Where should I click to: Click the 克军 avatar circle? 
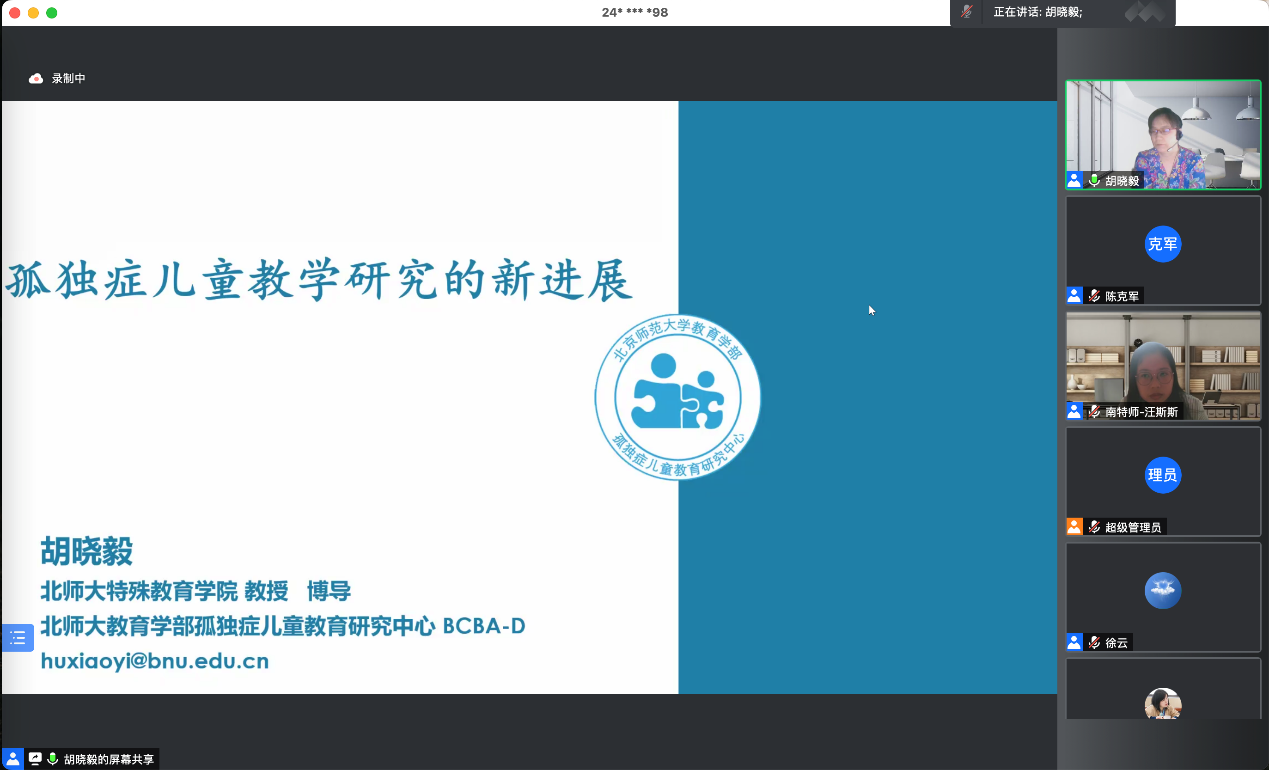click(1163, 244)
